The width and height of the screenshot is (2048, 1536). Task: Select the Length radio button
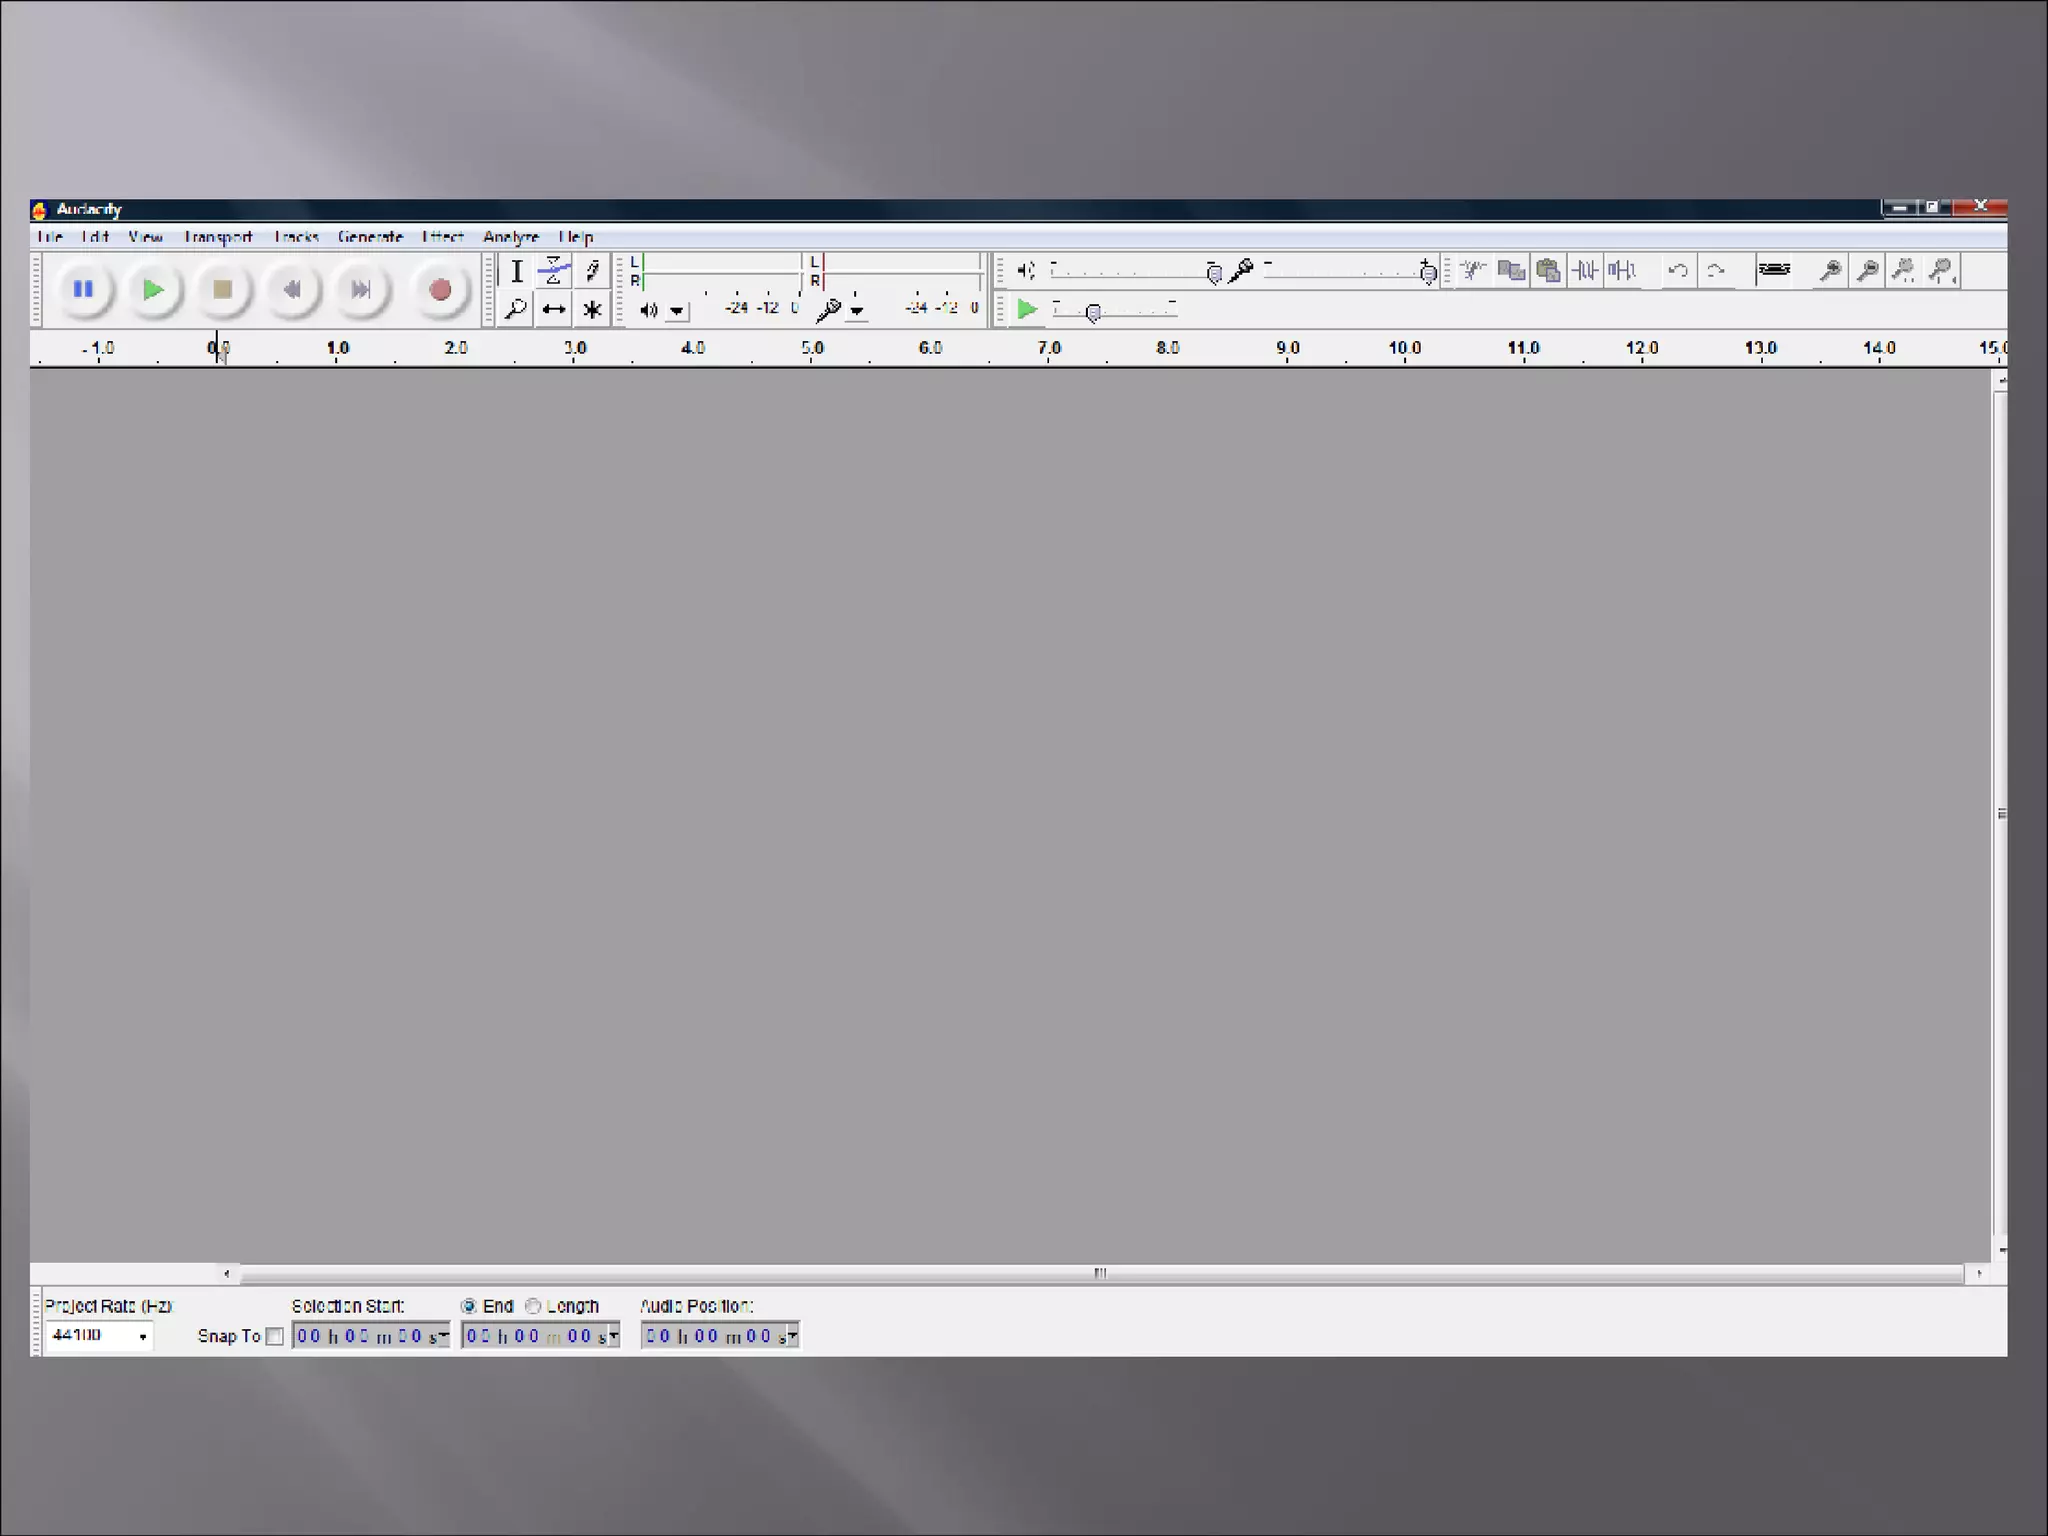click(x=533, y=1306)
